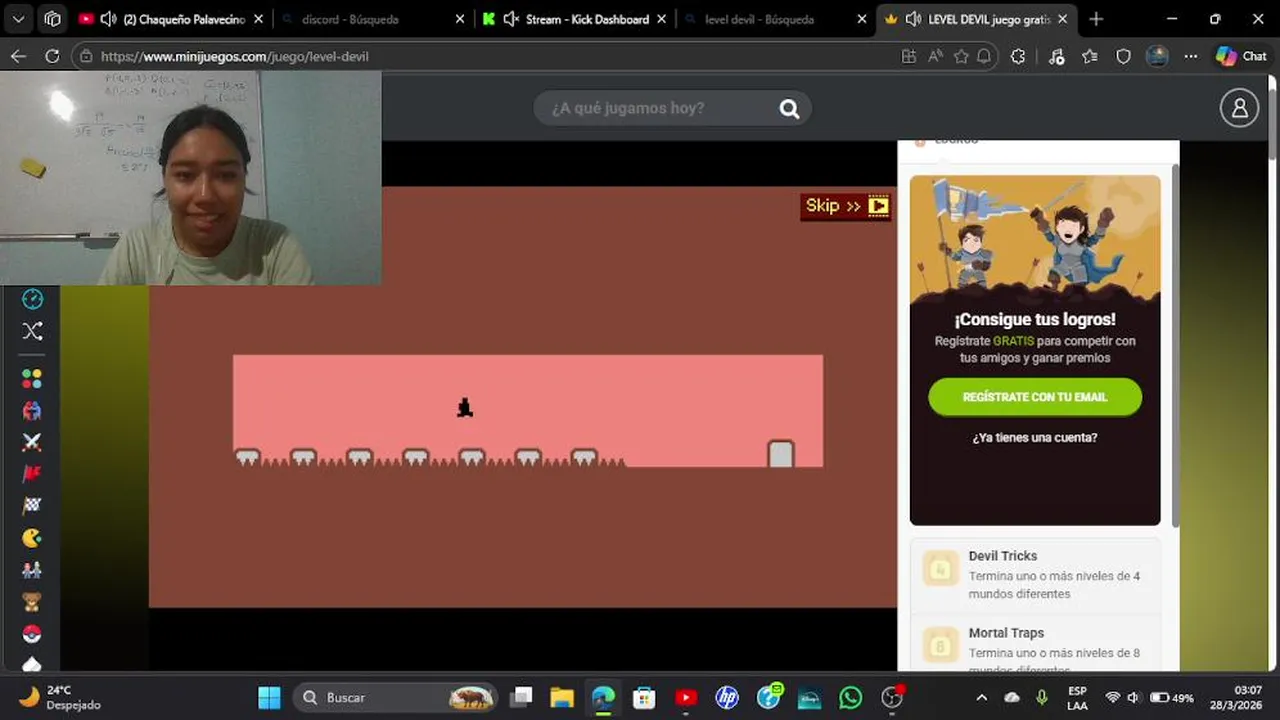Mute audio on the Kick Dashboard tab

511,19
